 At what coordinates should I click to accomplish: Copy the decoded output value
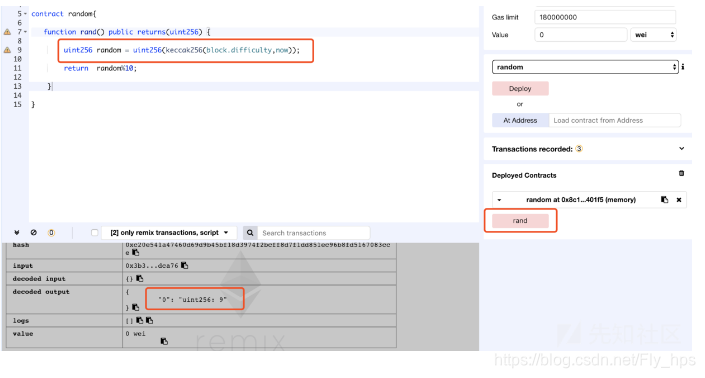[x=135, y=307]
